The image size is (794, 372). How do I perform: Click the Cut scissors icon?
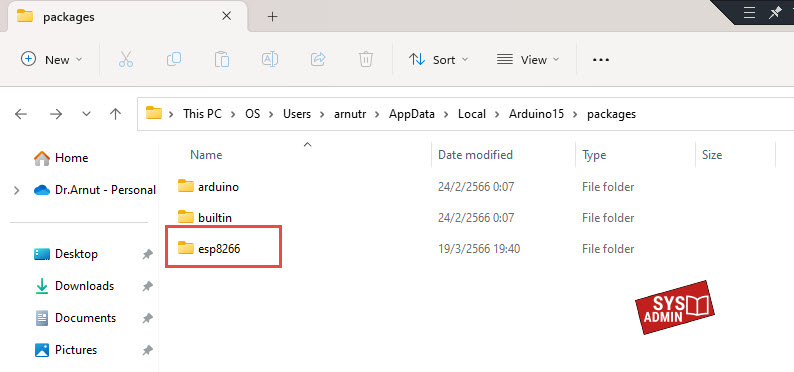click(126, 60)
